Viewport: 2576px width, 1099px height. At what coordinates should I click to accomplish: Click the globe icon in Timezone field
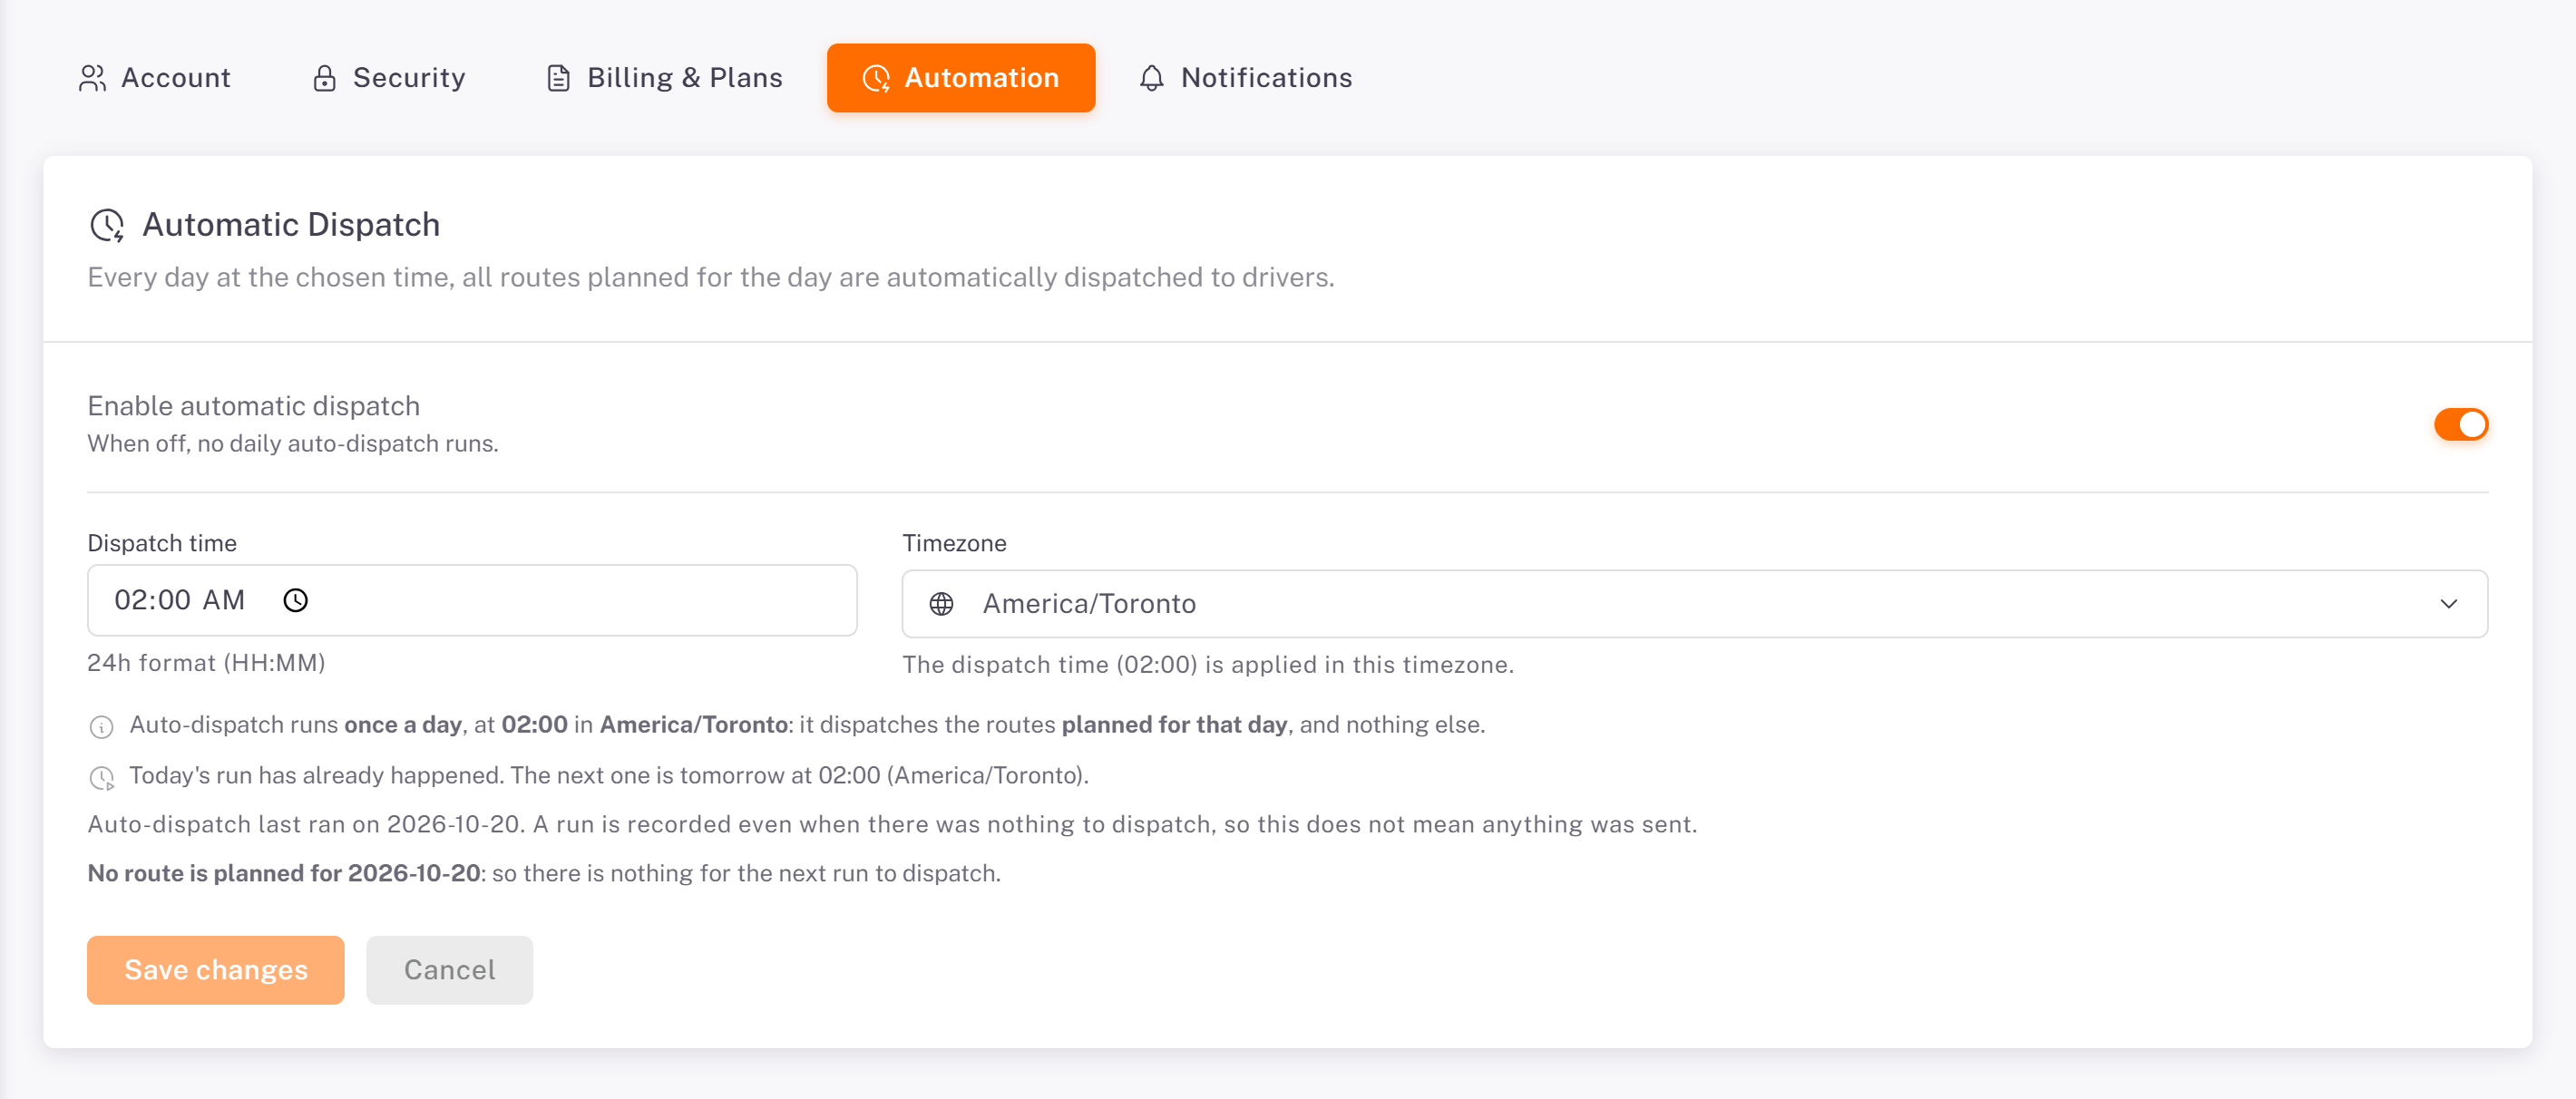(941, 604)
